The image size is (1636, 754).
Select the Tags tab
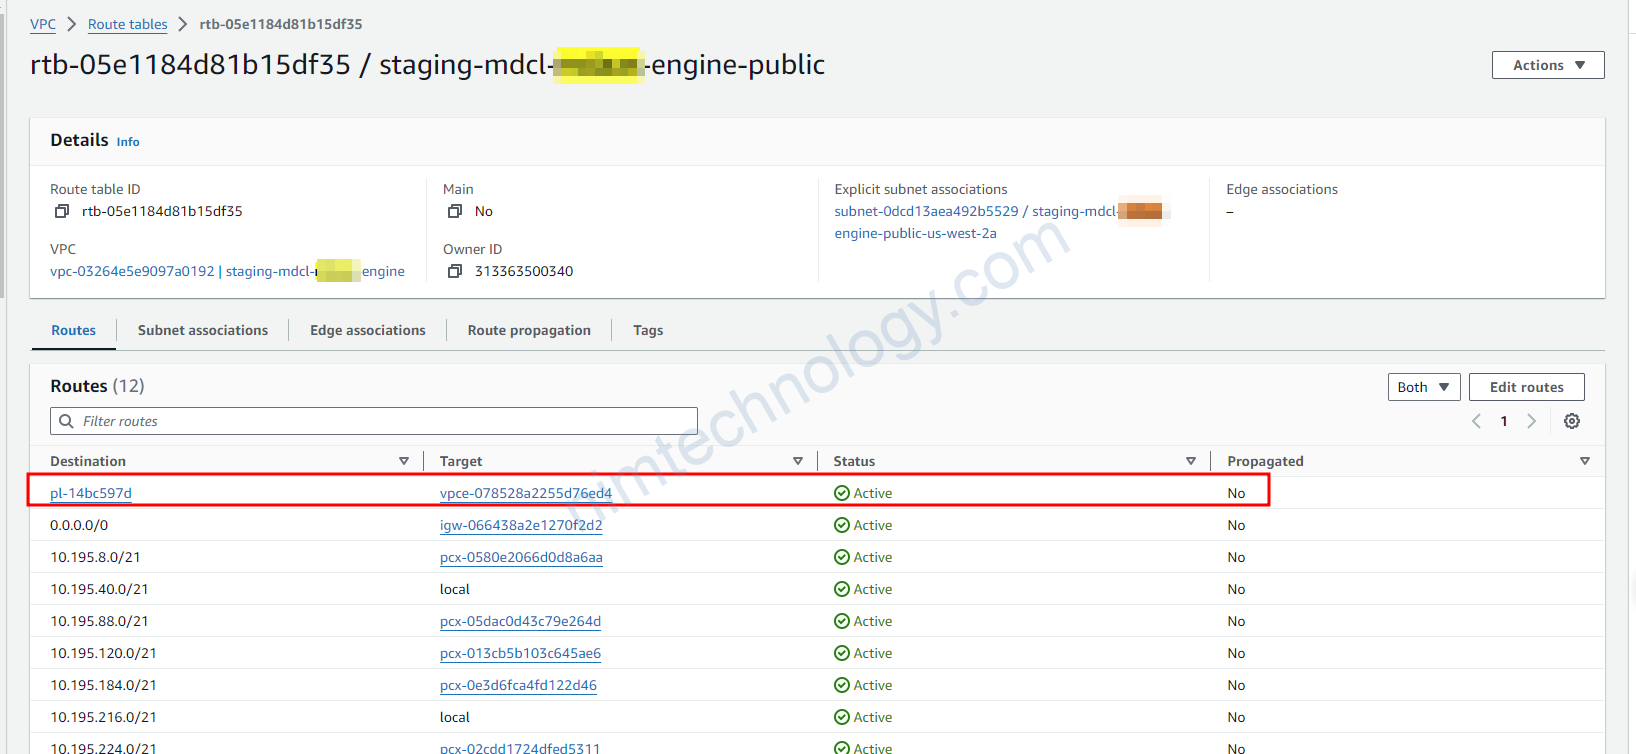[x=648, y=330]
